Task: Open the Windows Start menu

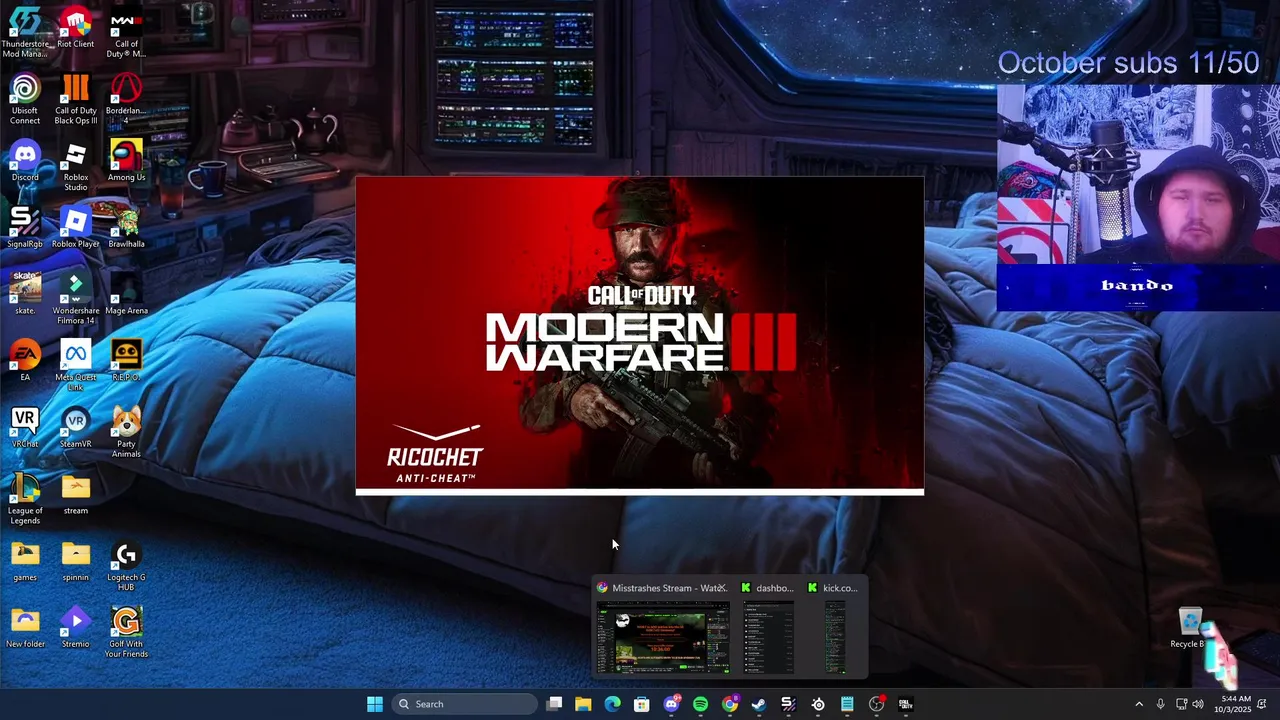Action: [x=375, y=704]
